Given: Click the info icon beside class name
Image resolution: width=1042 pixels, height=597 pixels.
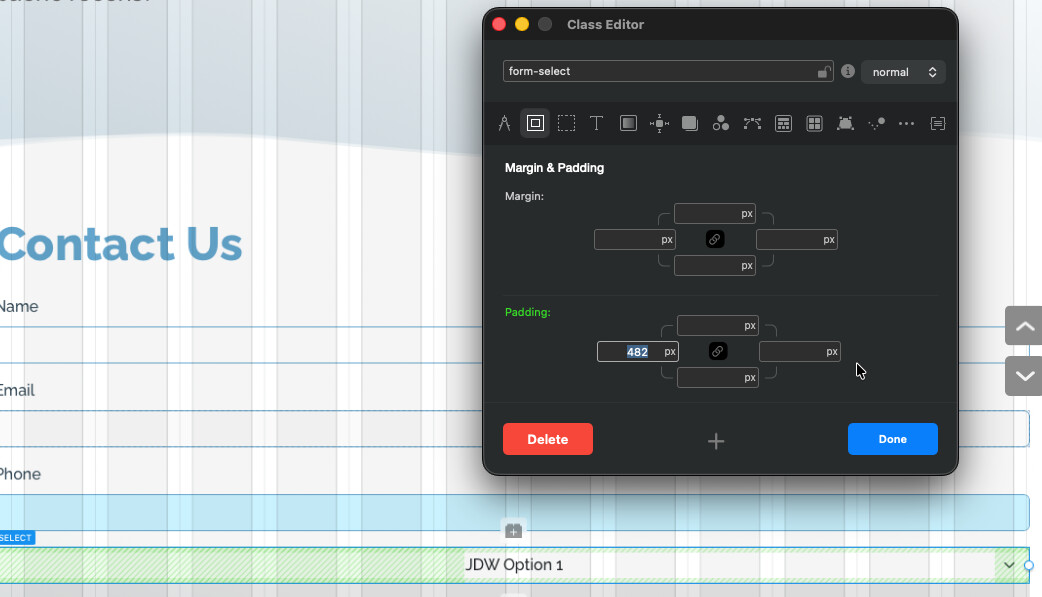Looking at the screenshot, I should (848, 72).
